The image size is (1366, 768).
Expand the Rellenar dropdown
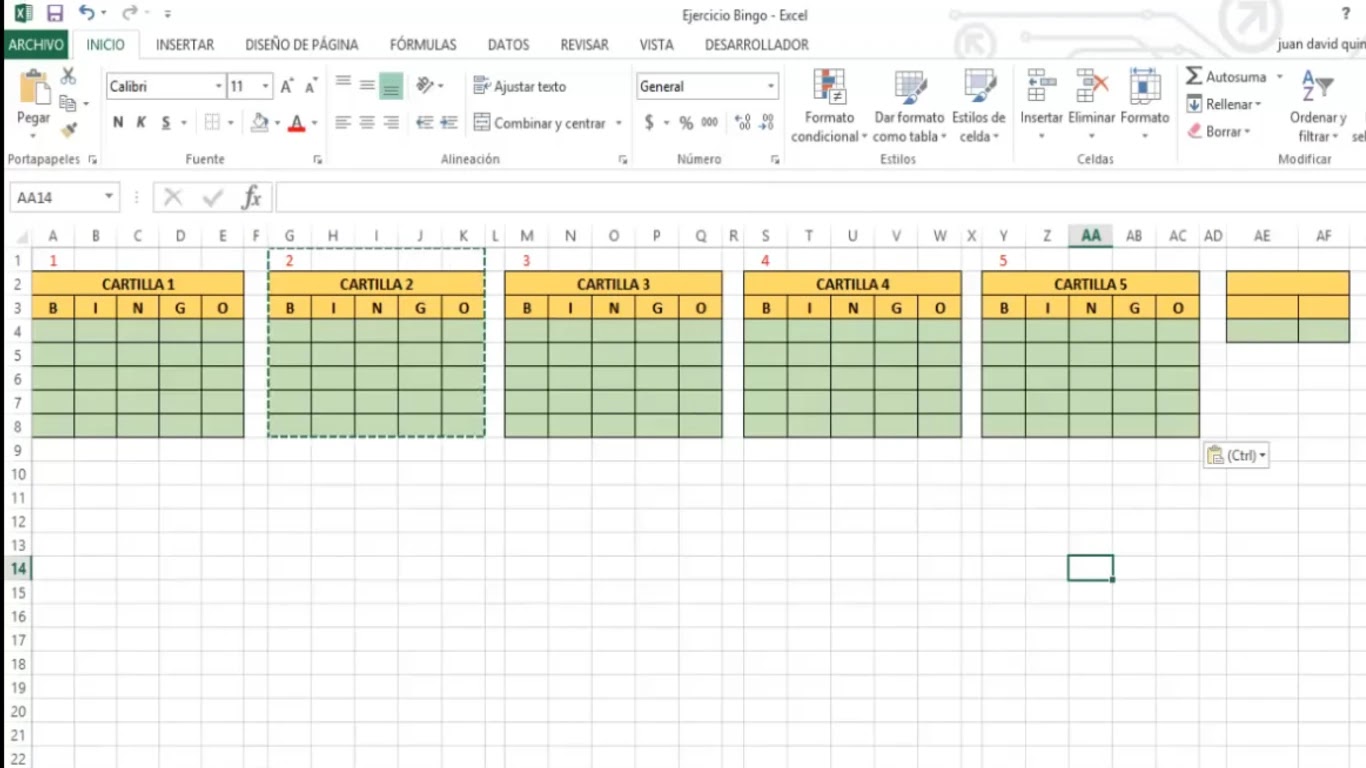click(x=1258, y=104)
